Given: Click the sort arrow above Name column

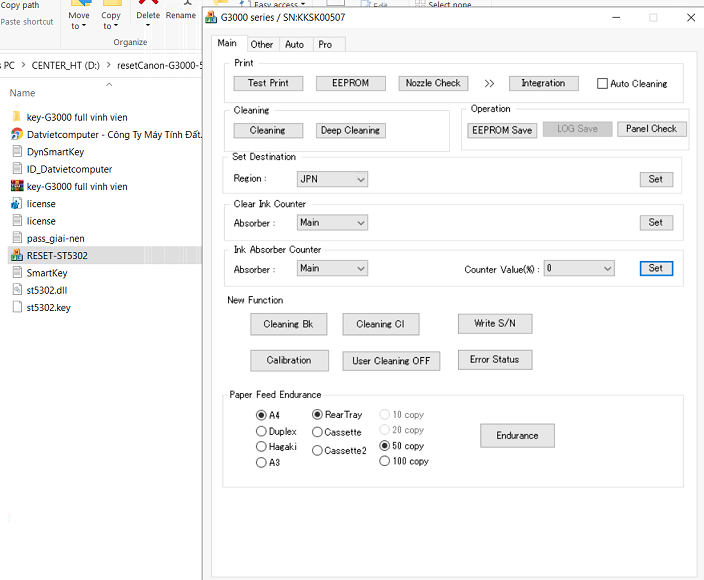Looking at the screenshot, I should point(109,84).
